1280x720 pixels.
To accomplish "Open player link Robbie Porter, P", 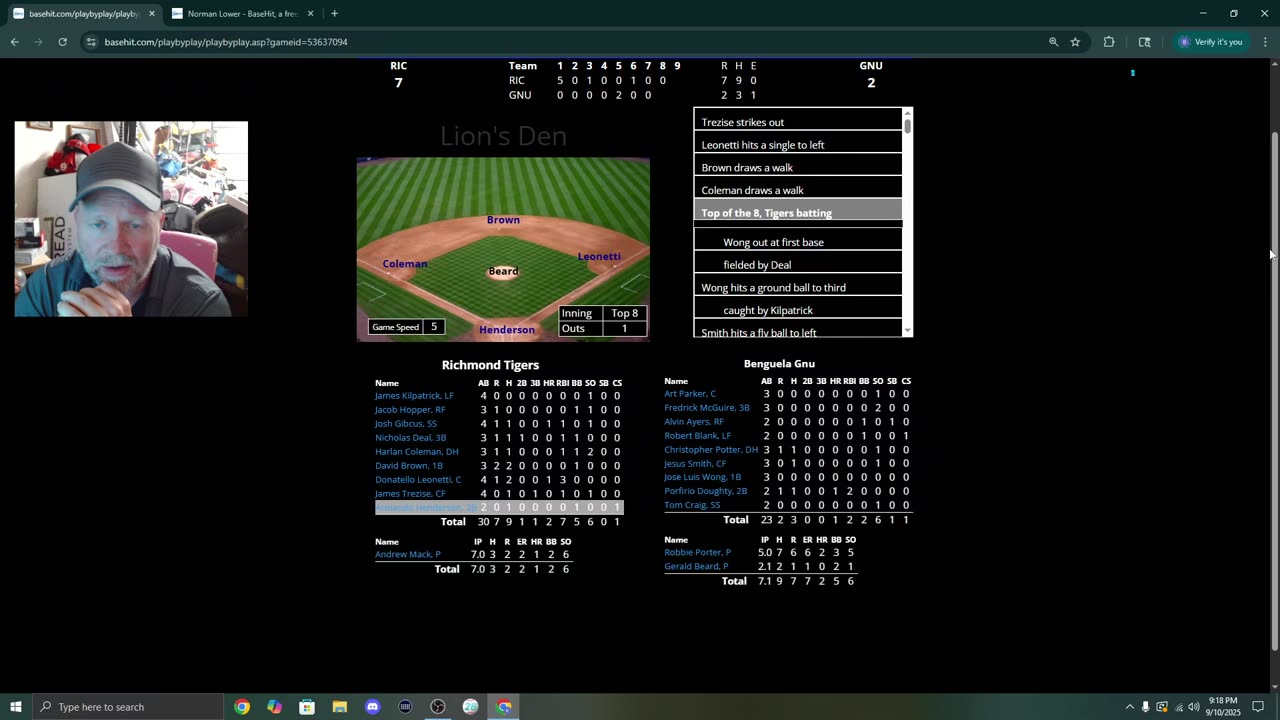I will pyautogui.click(x=697, y=552).
